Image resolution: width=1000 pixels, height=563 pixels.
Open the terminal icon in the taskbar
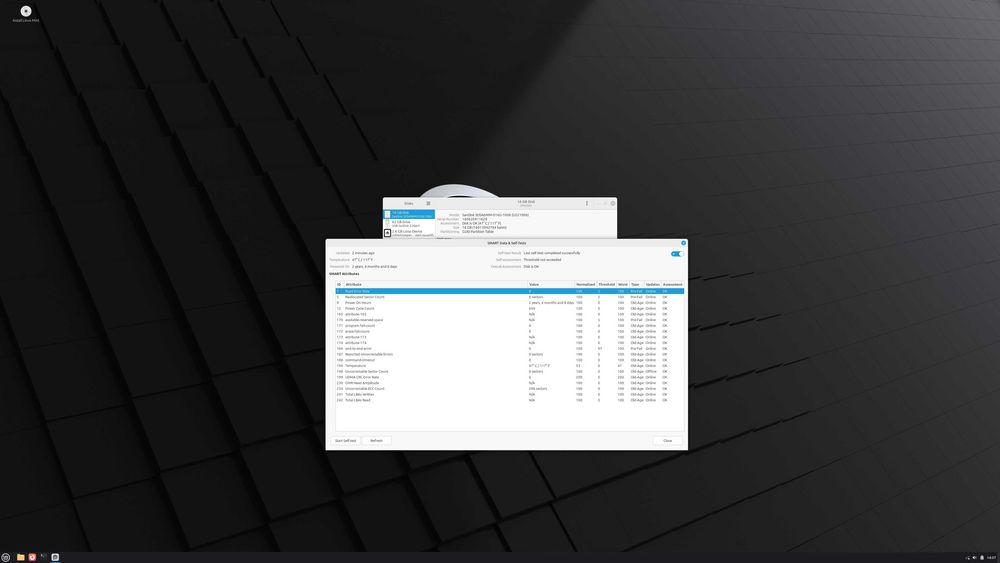point(43,557)
